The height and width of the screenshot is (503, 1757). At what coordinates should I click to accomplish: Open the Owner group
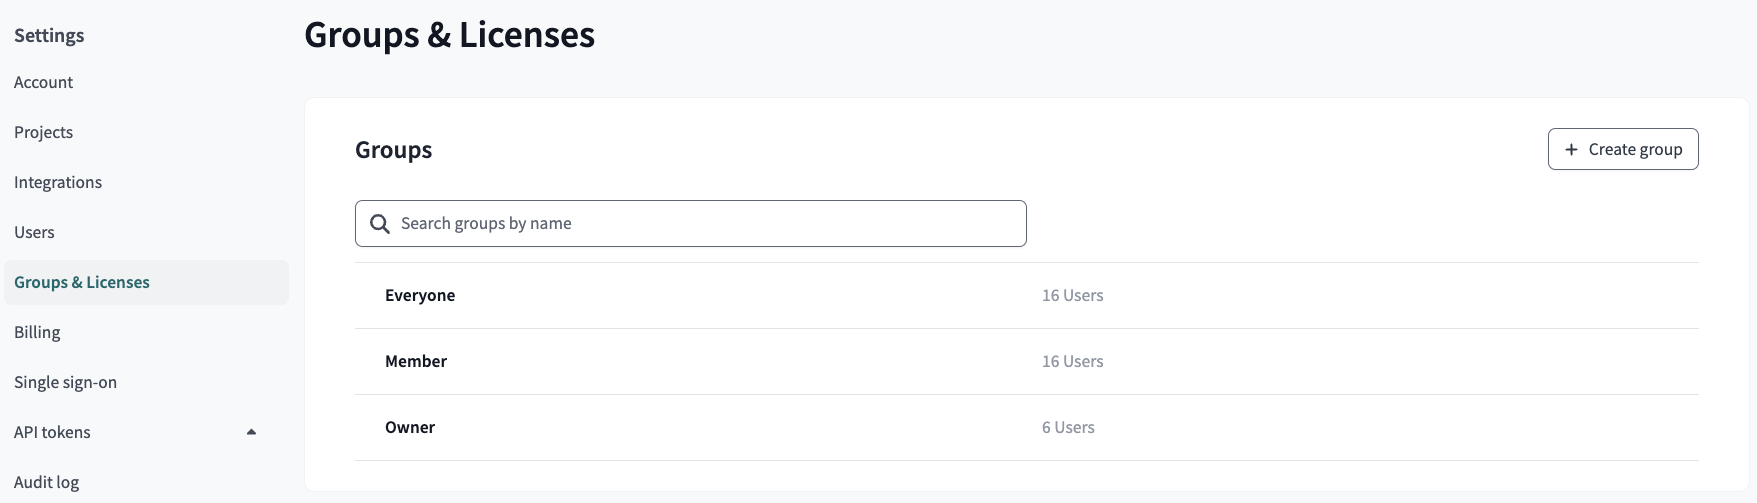pos(410,428)
